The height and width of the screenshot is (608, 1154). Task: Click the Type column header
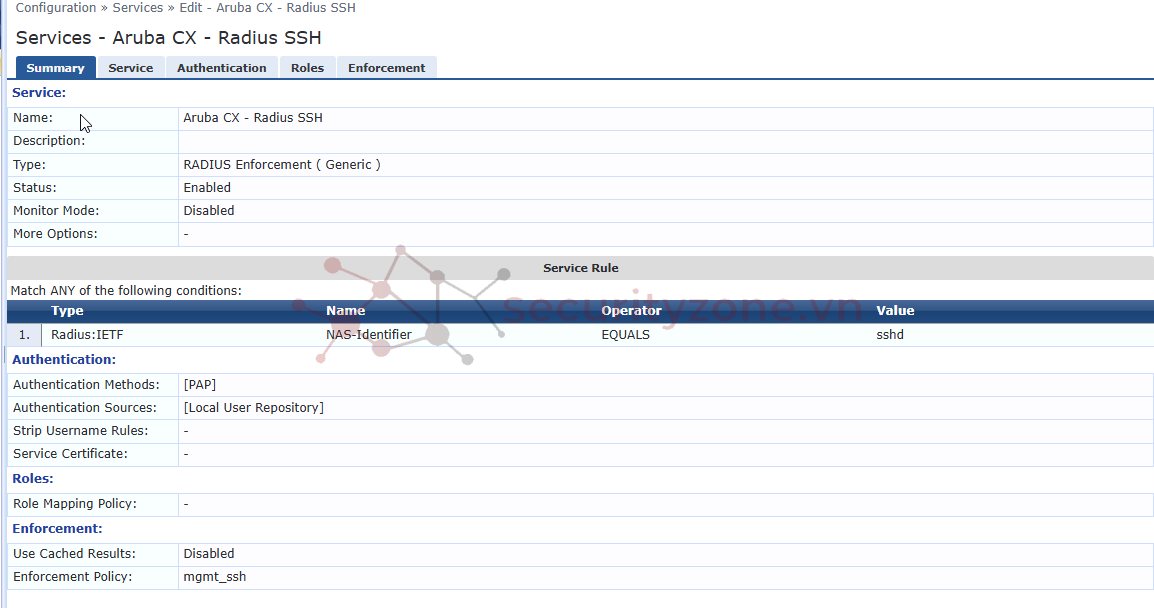click(67, 311)
